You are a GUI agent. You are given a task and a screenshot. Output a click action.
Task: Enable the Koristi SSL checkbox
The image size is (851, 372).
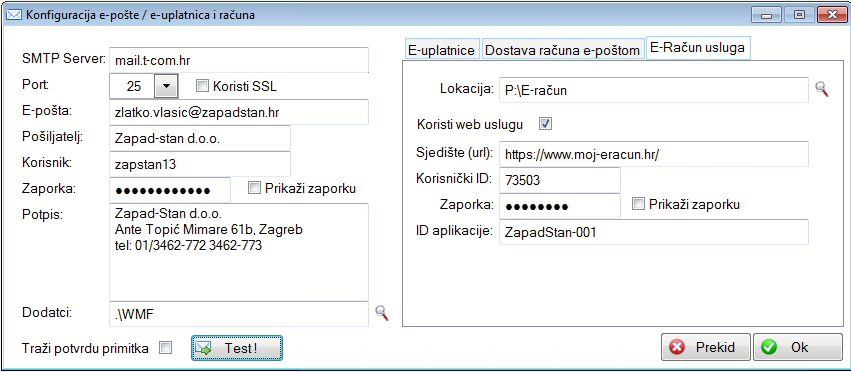pyautogui.click(x=202, y=86)
